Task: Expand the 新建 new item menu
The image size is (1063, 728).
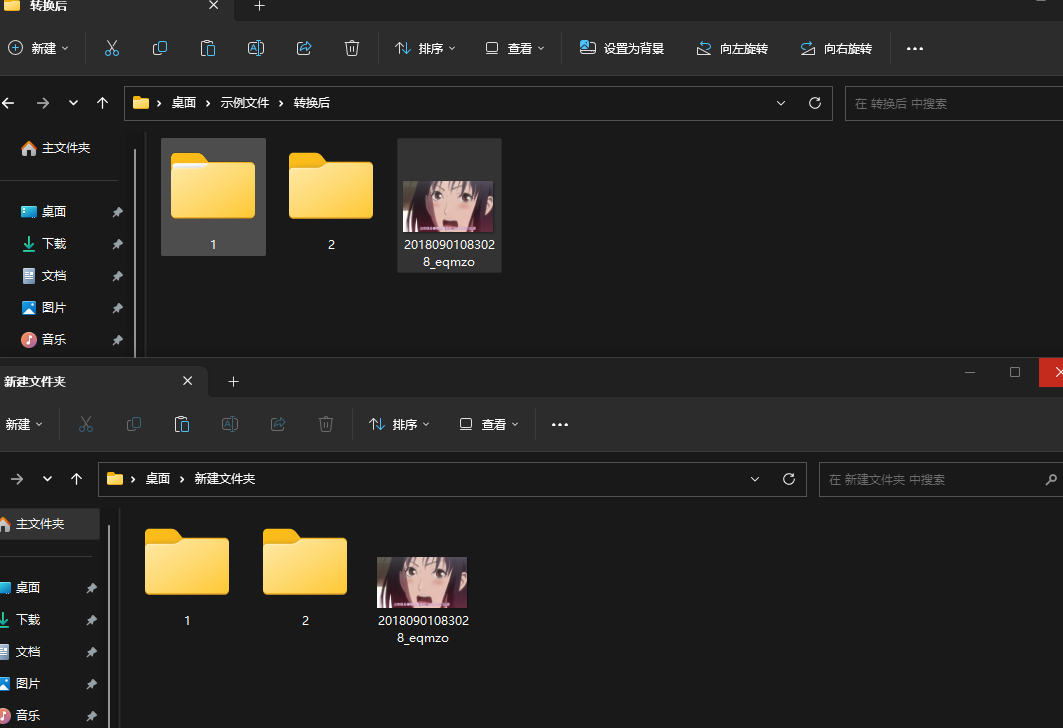Action: click(x=38, y=47)
